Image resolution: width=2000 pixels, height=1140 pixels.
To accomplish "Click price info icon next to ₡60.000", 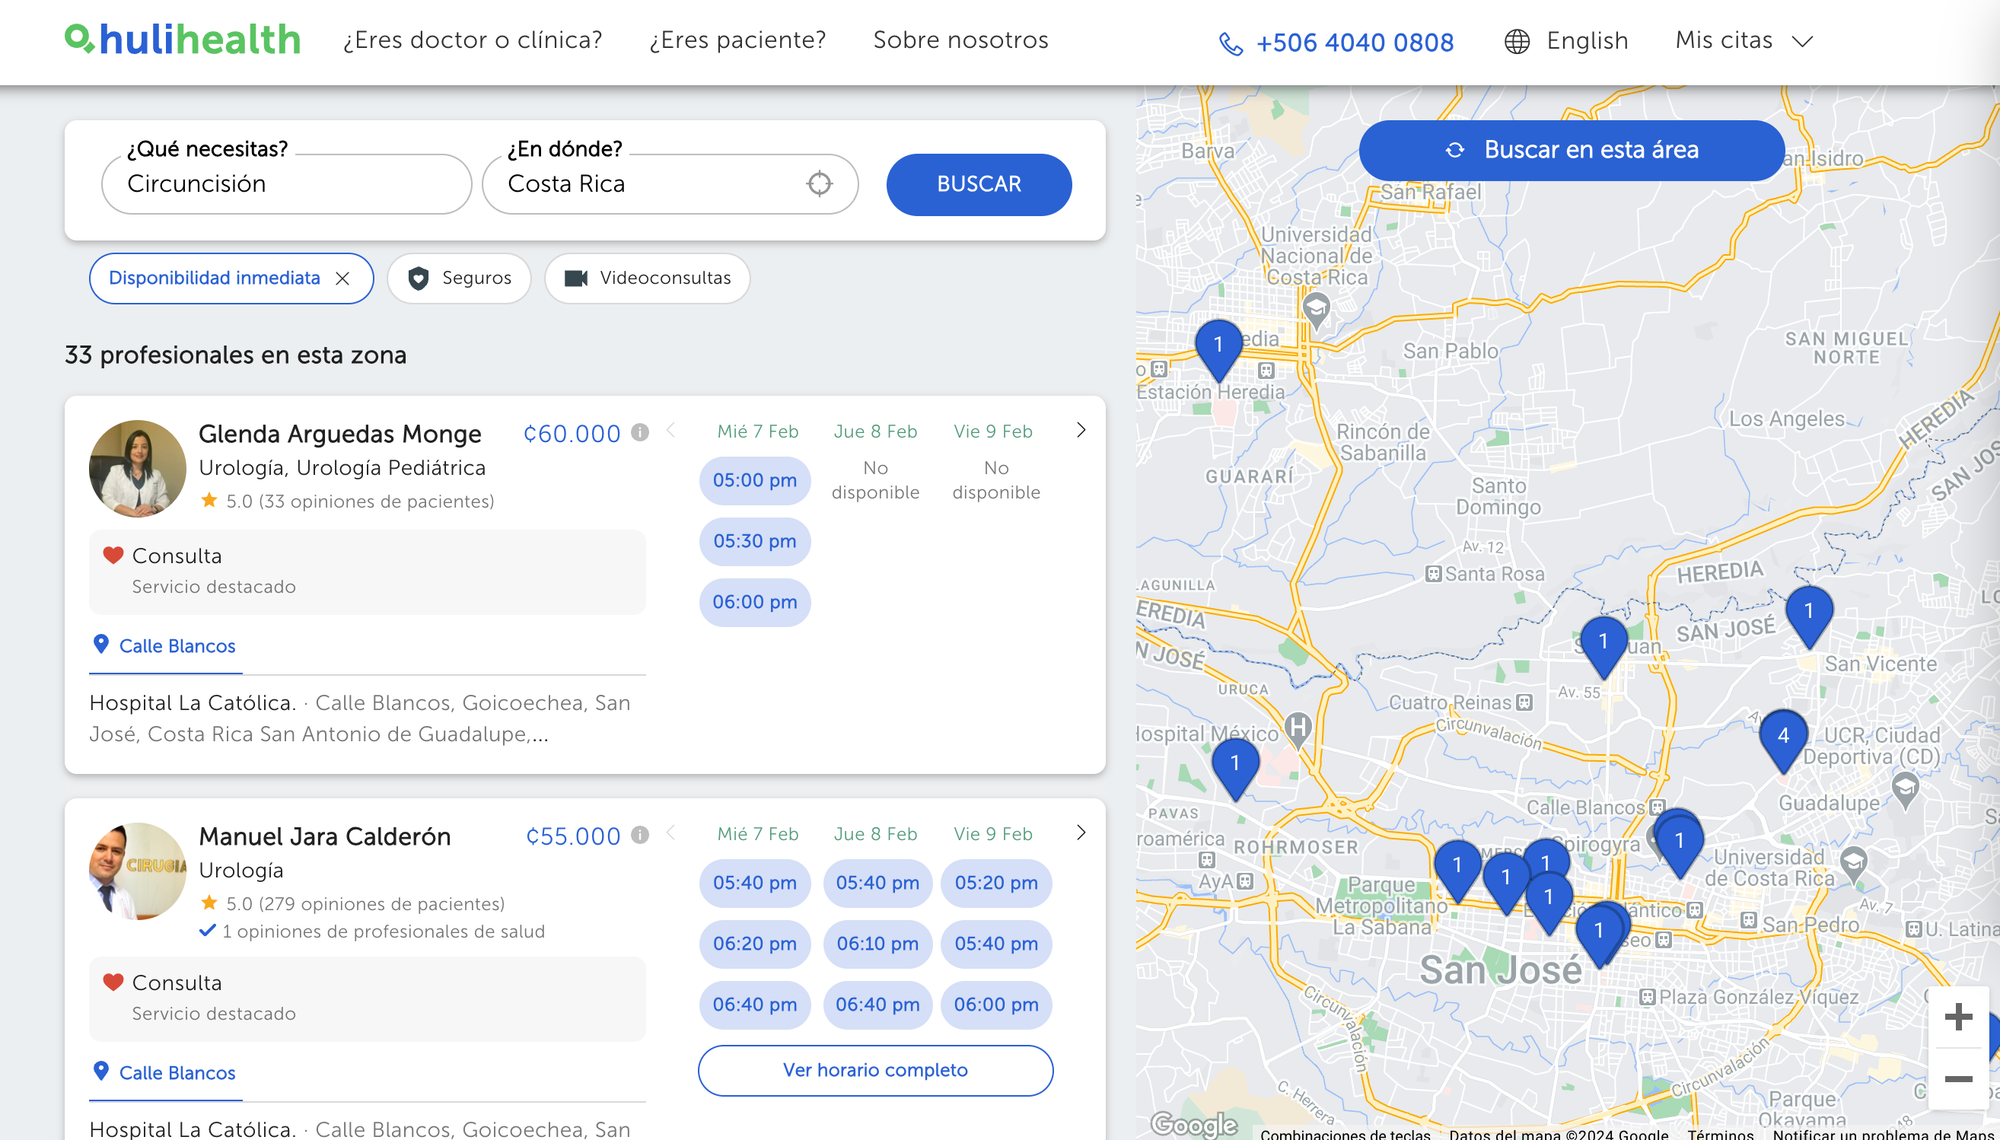I will [x=640, y=432].
